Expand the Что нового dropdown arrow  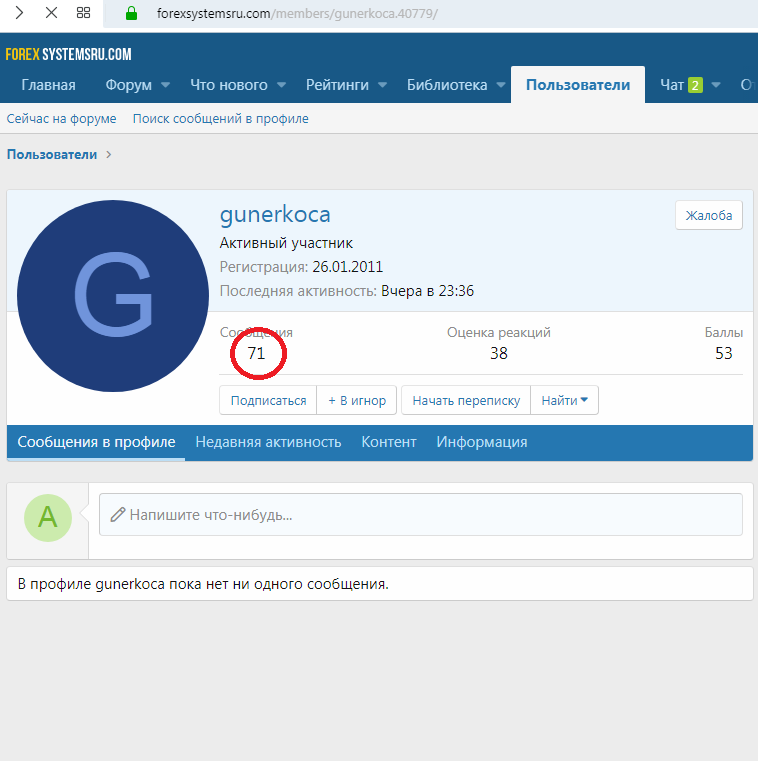pyautogui.click(x=281, y=85)
